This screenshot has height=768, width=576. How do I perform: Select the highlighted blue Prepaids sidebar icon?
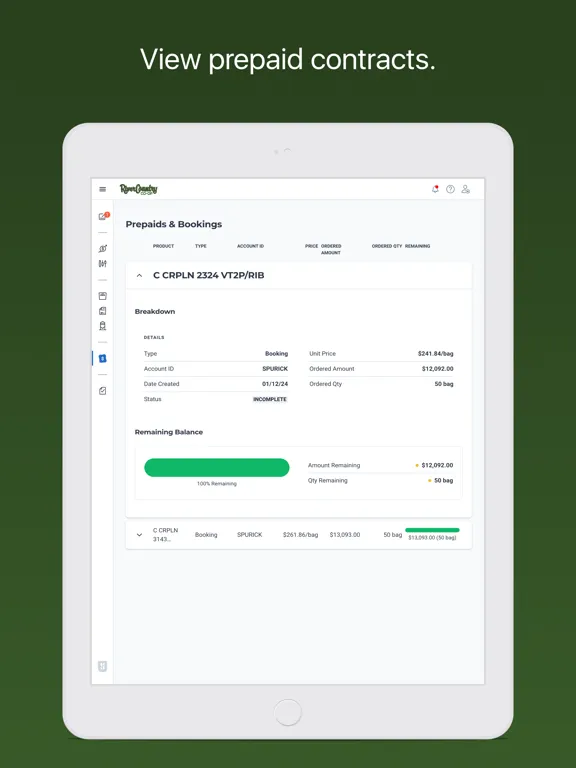pos(102,359)
